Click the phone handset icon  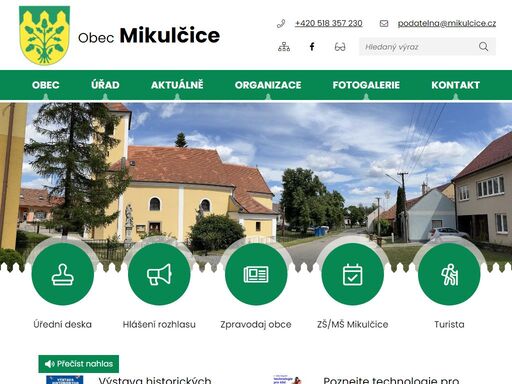[x=281, y=23]
